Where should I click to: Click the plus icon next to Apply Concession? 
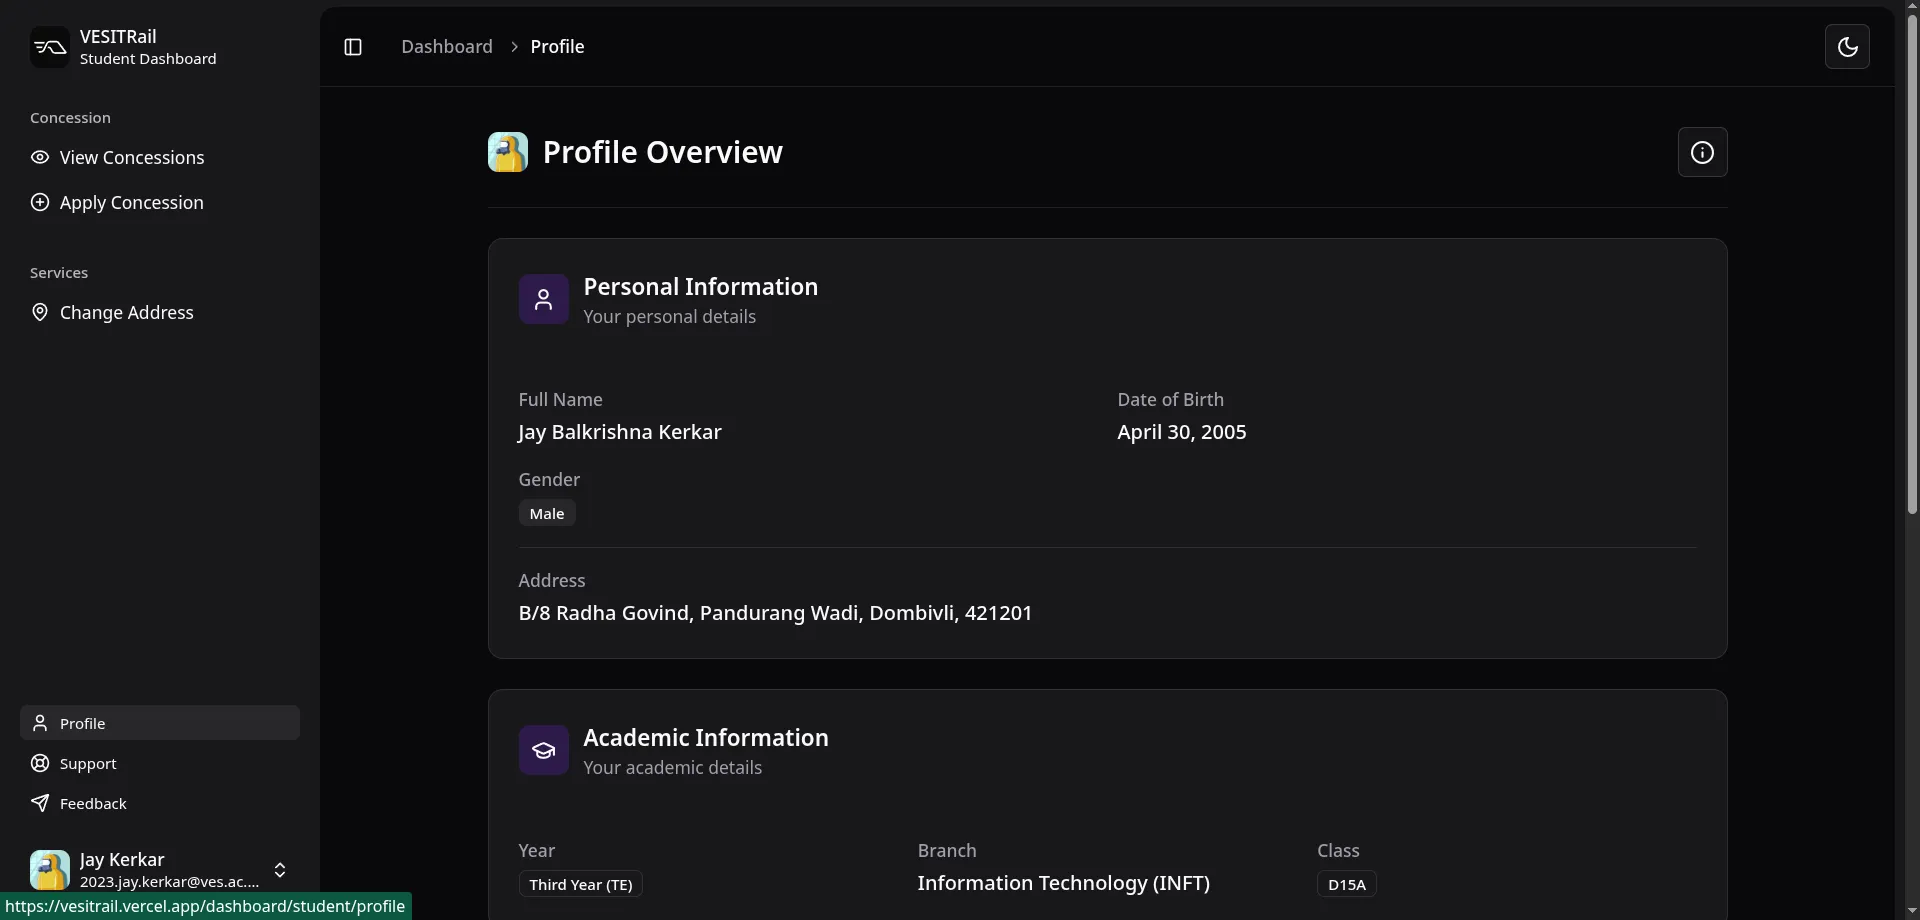coord(39,202)
